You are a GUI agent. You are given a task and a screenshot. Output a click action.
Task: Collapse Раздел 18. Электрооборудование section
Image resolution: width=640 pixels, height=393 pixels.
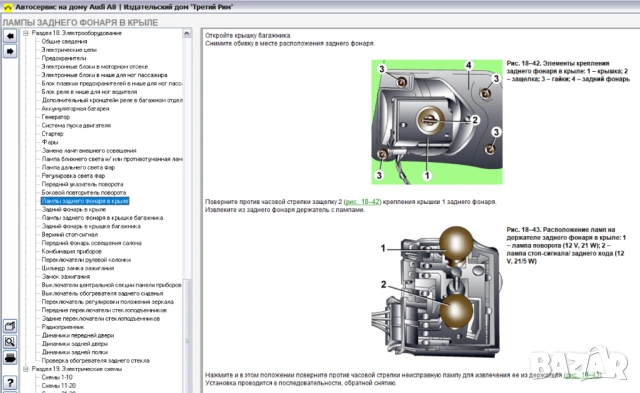click(26, 33)
